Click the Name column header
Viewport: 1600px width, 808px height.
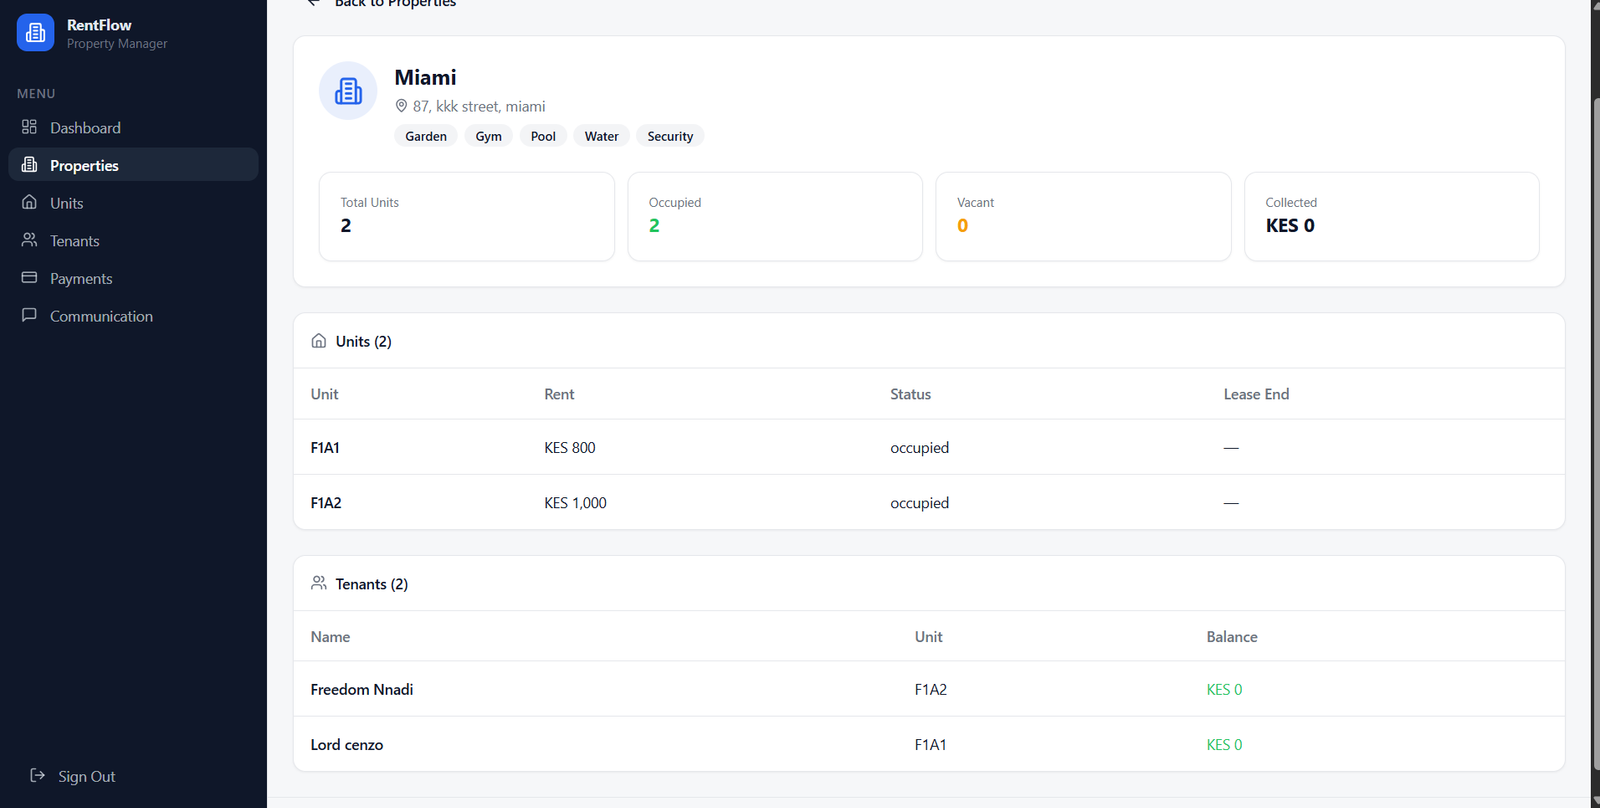pos(330,636)
